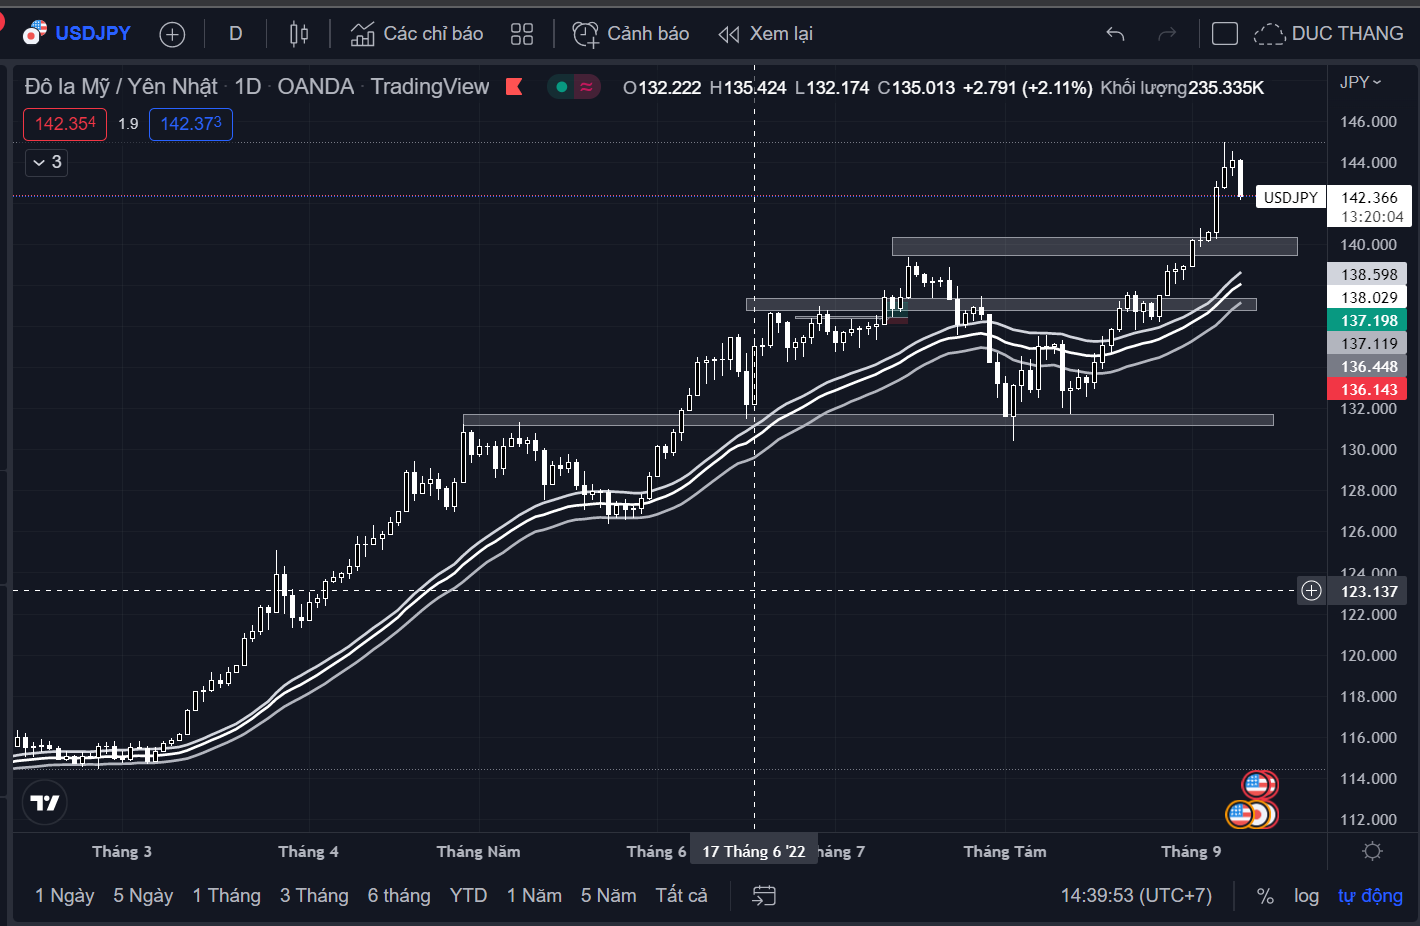Select the Tất cả date range

681,895
